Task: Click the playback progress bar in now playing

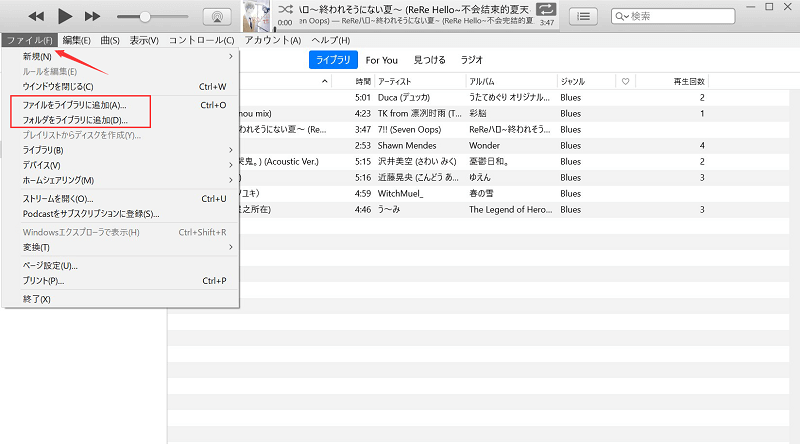Action: click(x=417, y=29)
